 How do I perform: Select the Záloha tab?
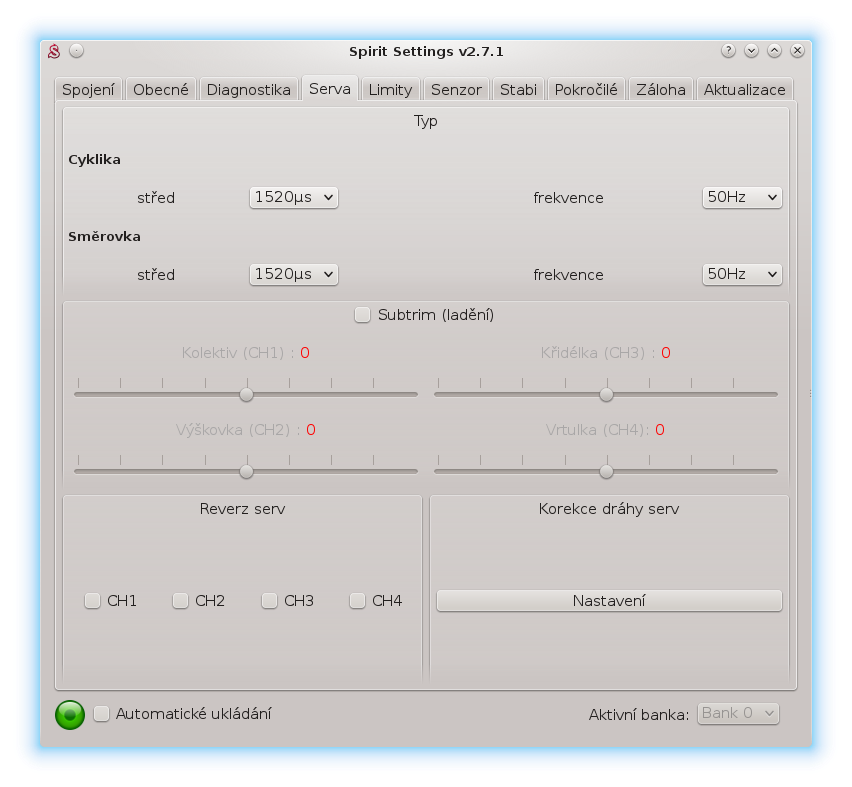click(x=661, y=89)
